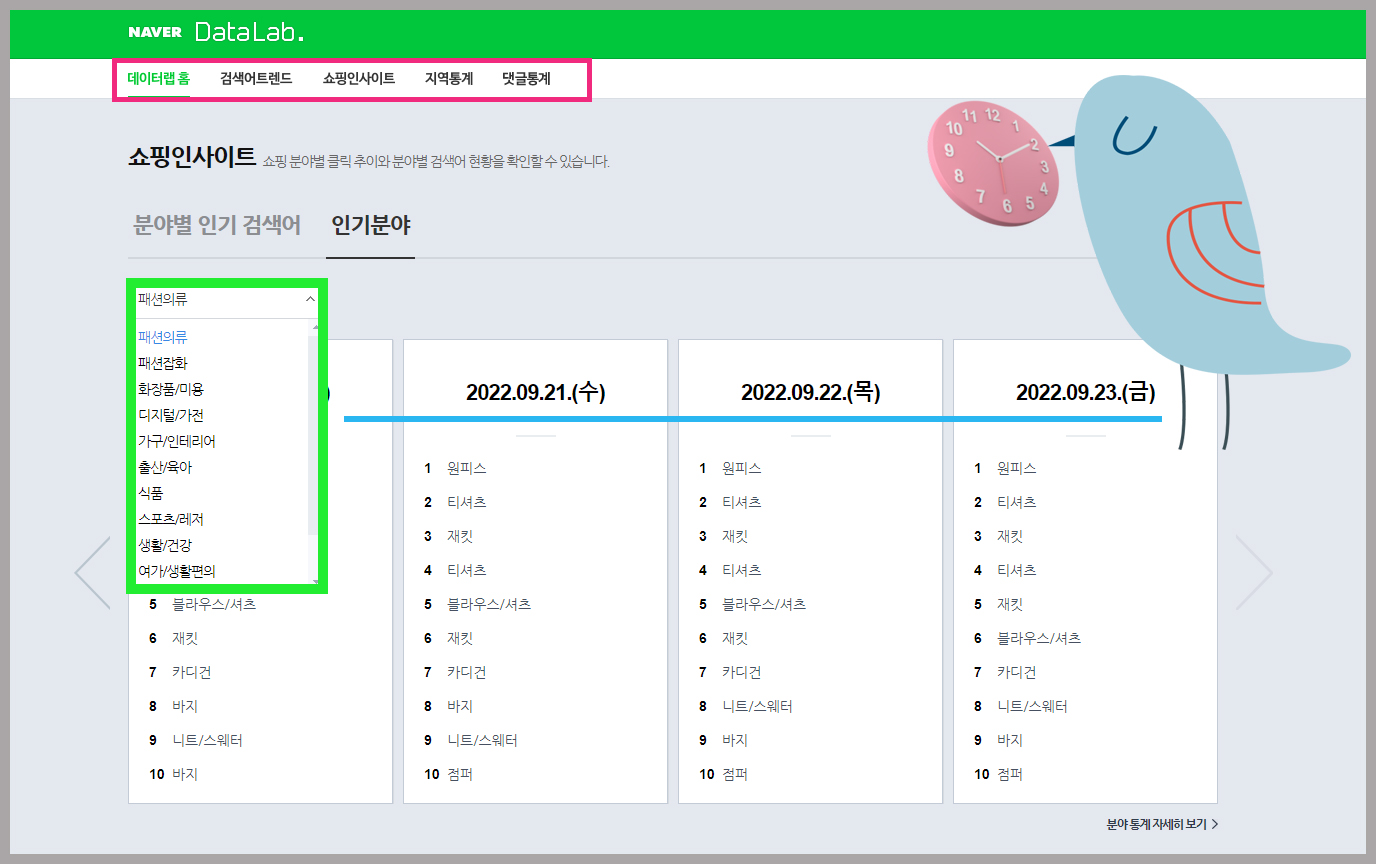Click the 2022.09.21.(수) date heading

[536, 392]
